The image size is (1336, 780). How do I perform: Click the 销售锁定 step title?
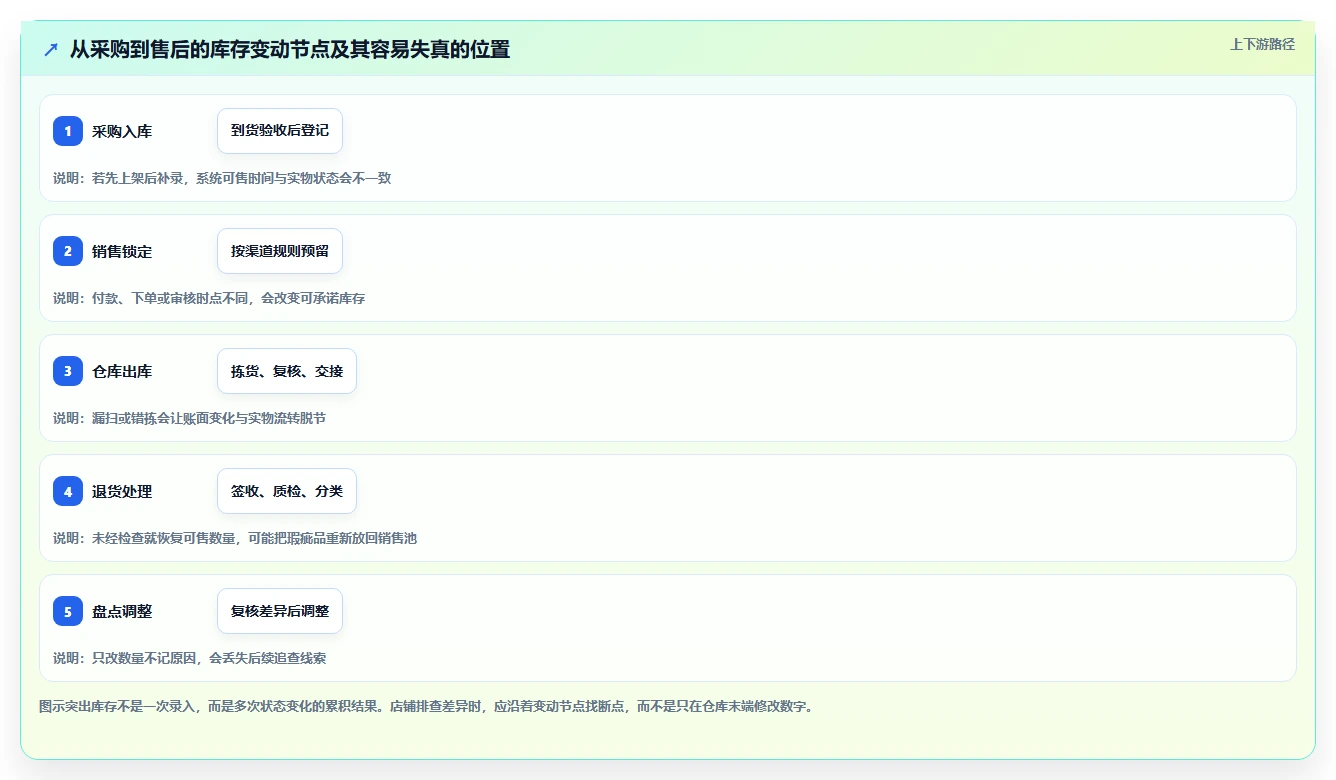pyautogui.click(x=122, y=251)
